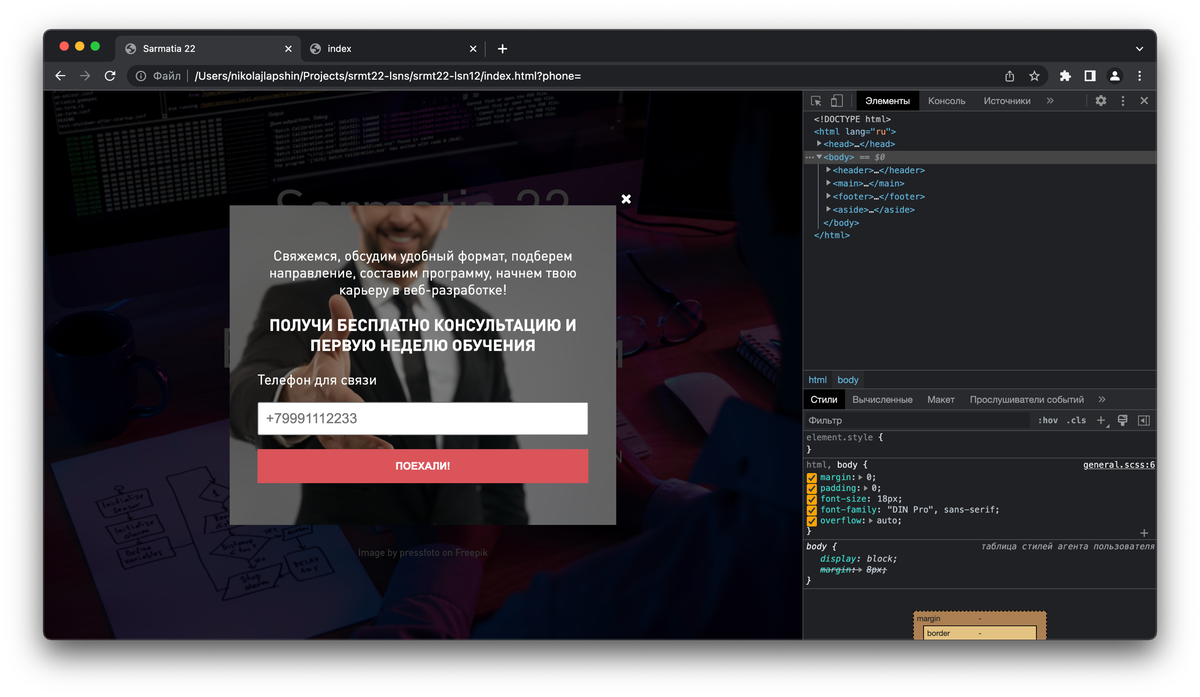The image size is (1200, 697).
Task: Select html in the breadcrumb bar
Action: (818, 380)
